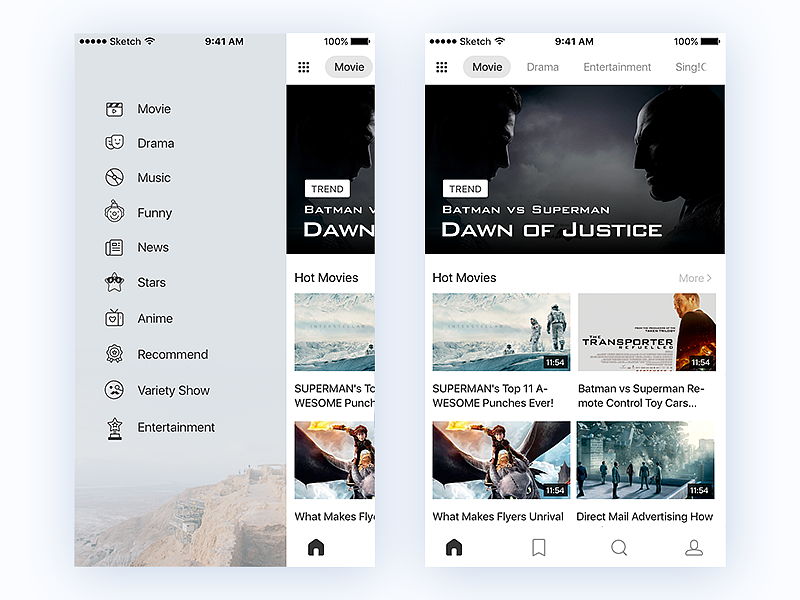Open the Transporter Refuelled thumbnail

tap(647, 332)
